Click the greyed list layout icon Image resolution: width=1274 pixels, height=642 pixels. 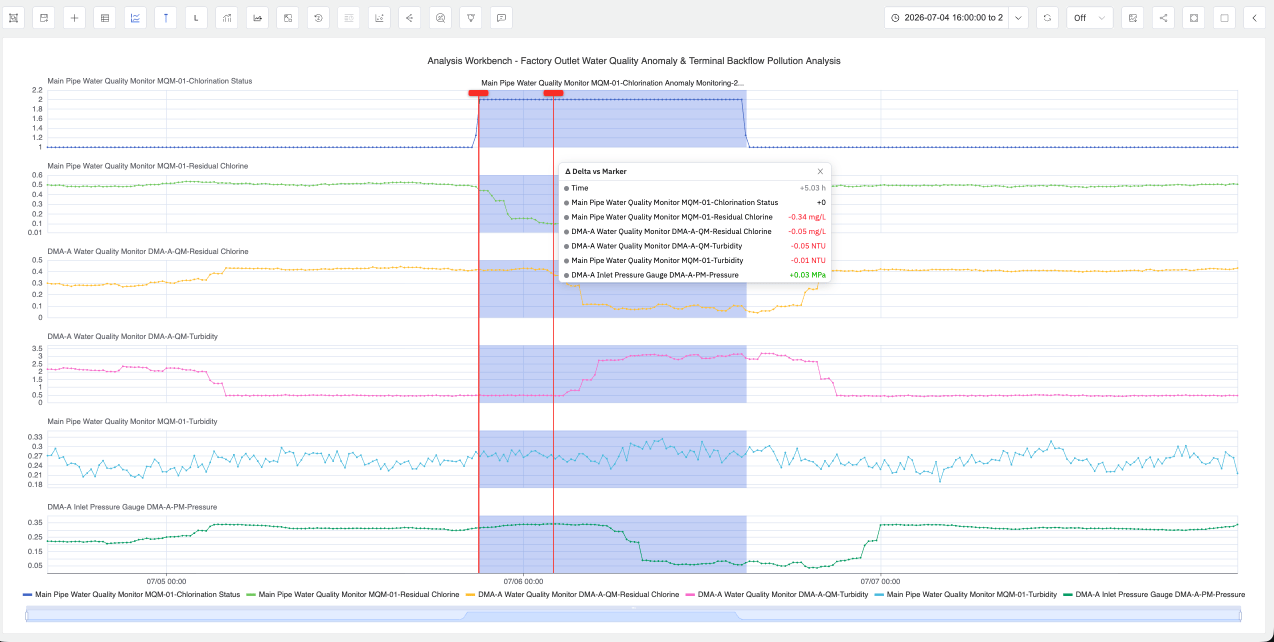click(349, 18)
